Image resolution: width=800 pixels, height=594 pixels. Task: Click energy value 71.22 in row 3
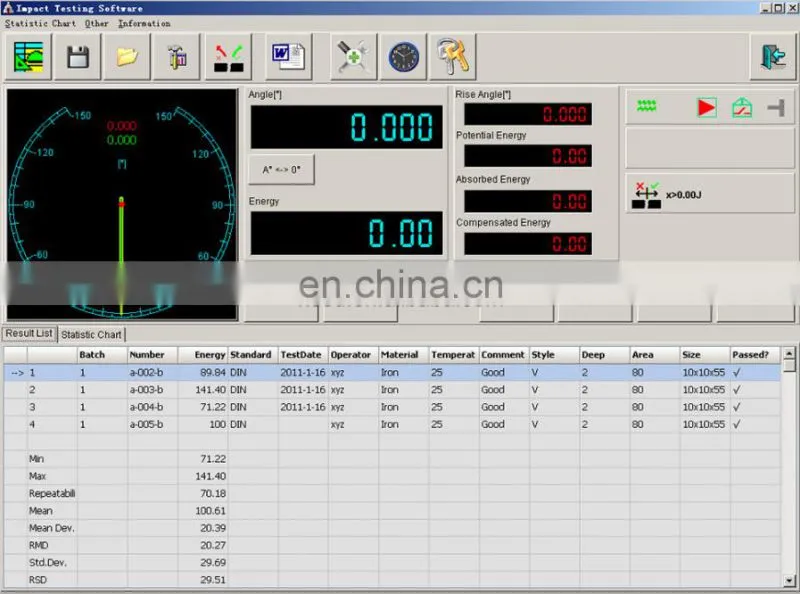[213, 407]
